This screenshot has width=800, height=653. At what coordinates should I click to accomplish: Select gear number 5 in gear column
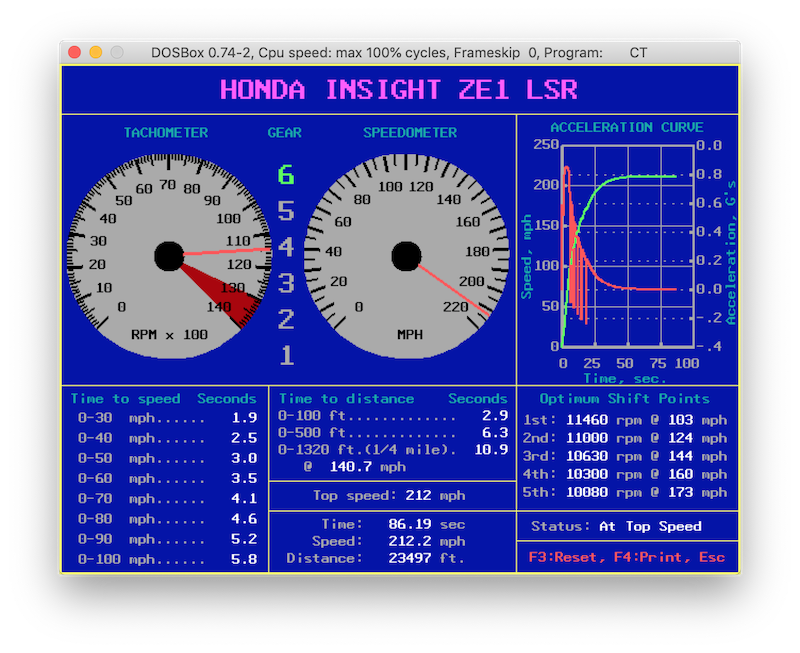tap(286, 211)
